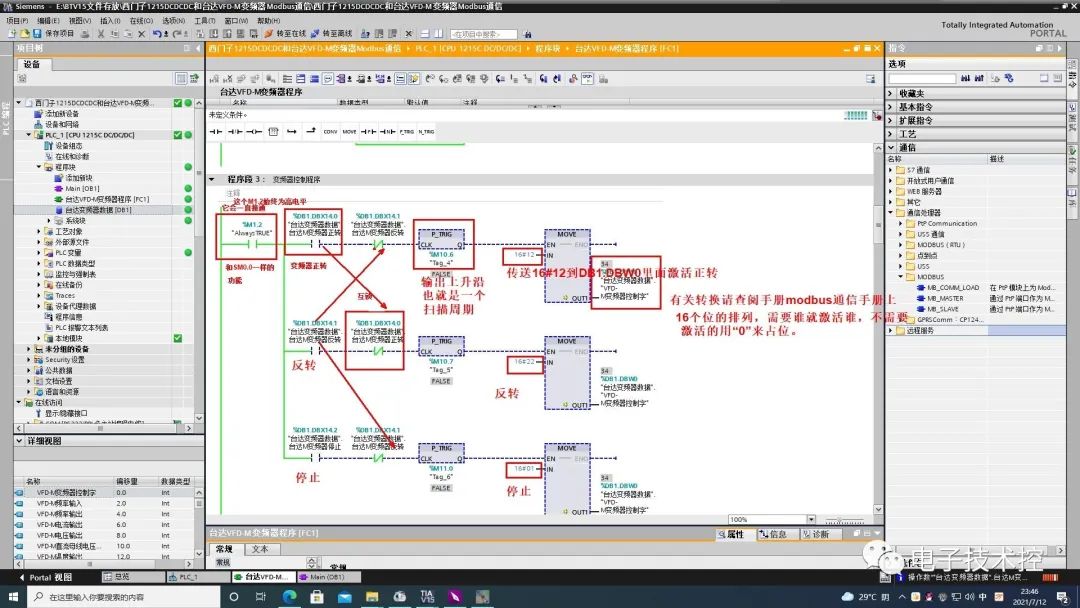Collapse the 详细视图 panel header
The image size is (1080, 608).
click(19, 441)
